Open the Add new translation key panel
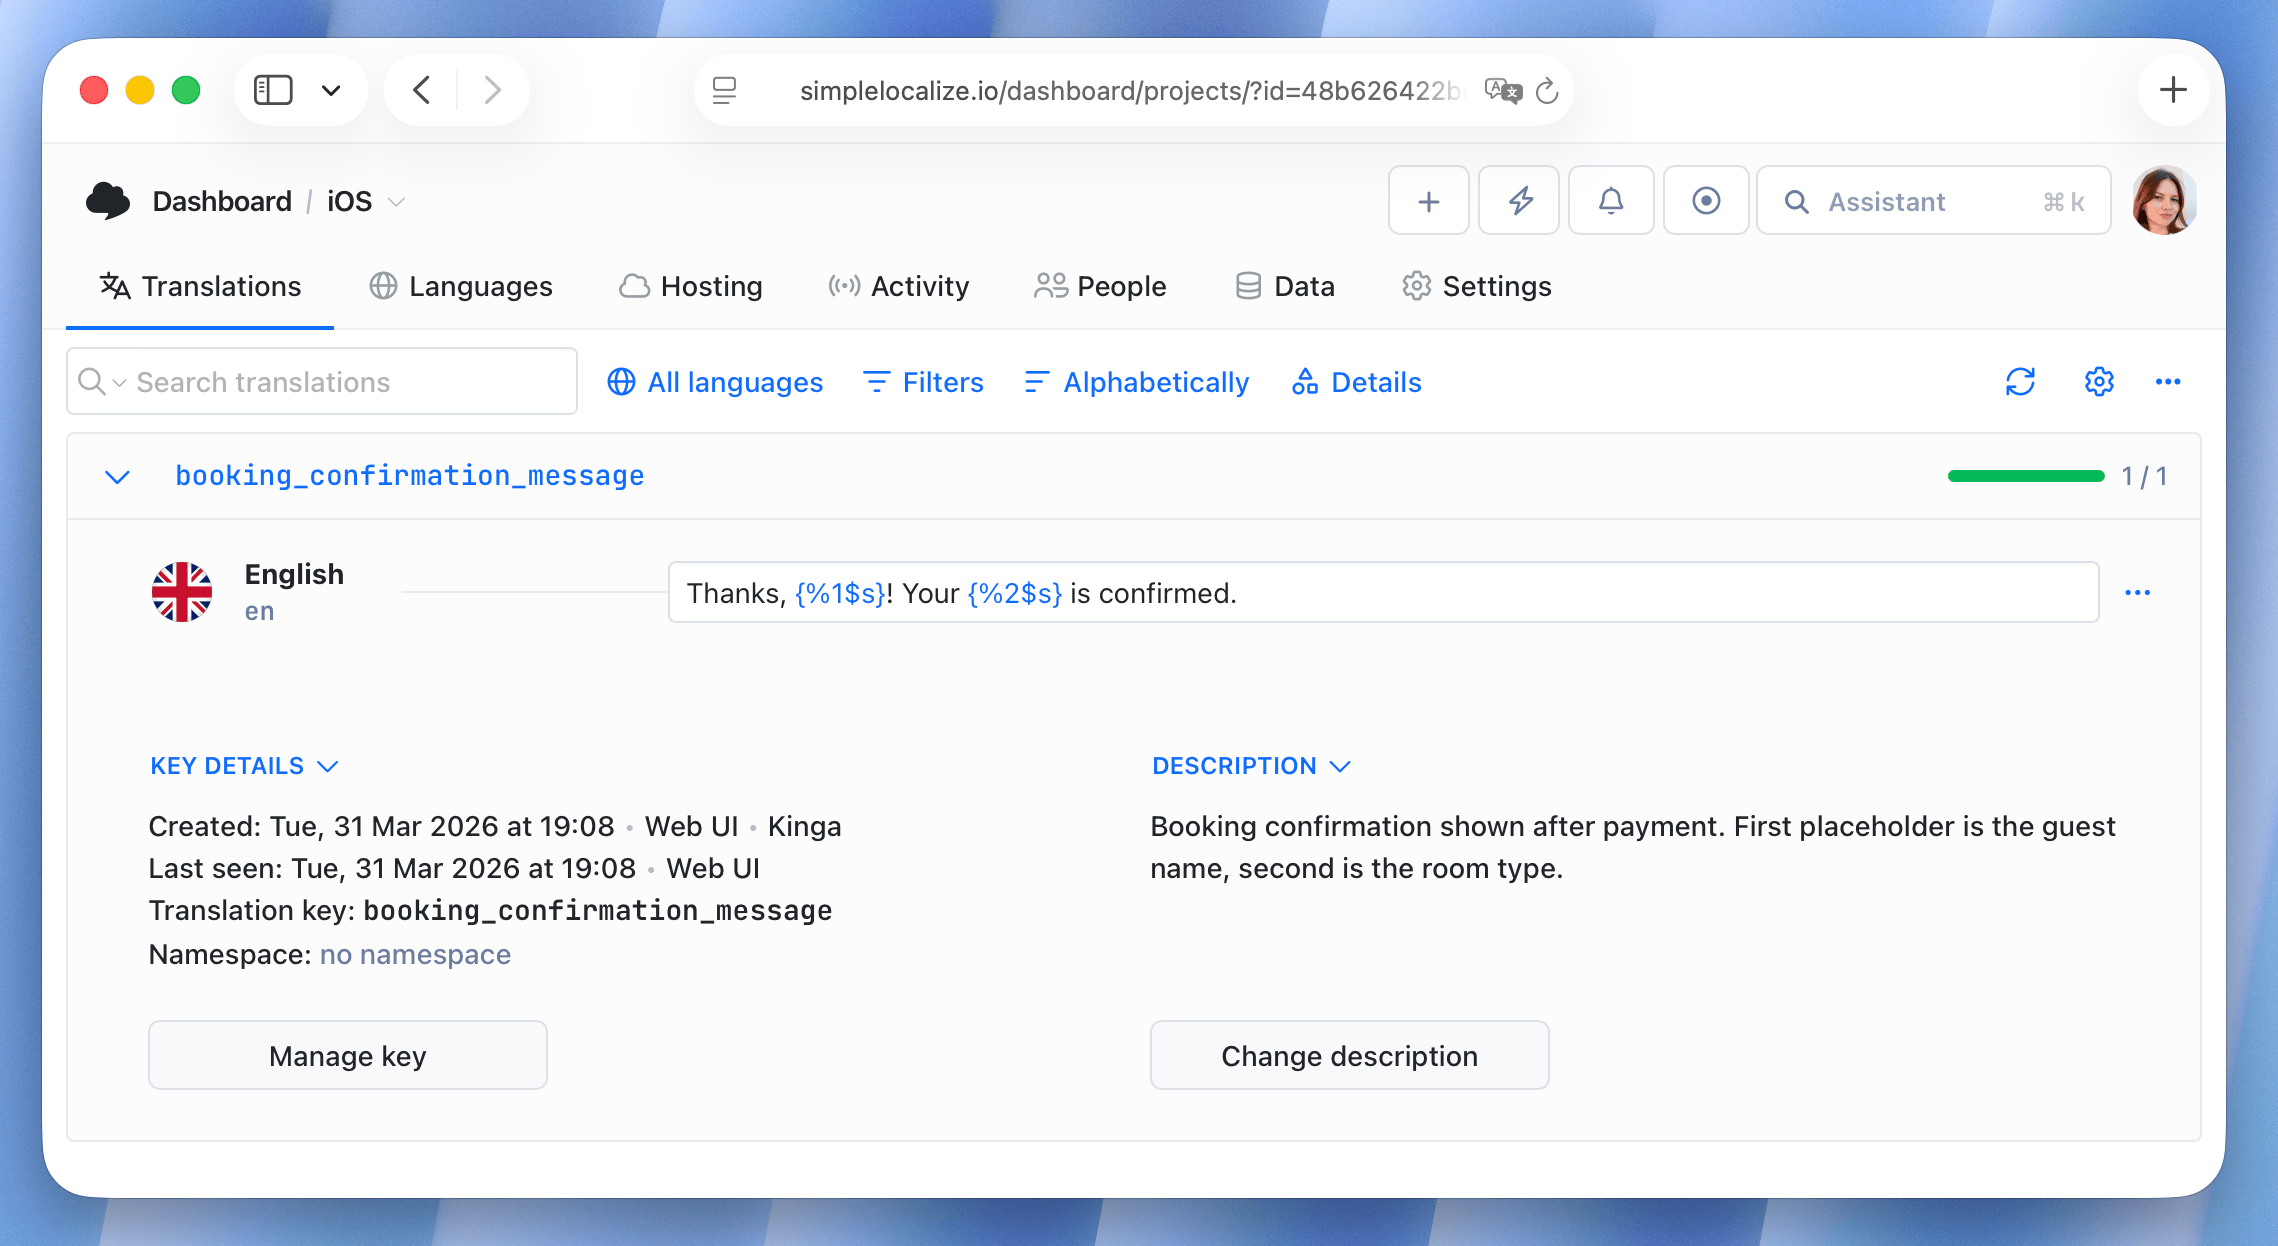The image size is (2278, 1246). 1428,200
